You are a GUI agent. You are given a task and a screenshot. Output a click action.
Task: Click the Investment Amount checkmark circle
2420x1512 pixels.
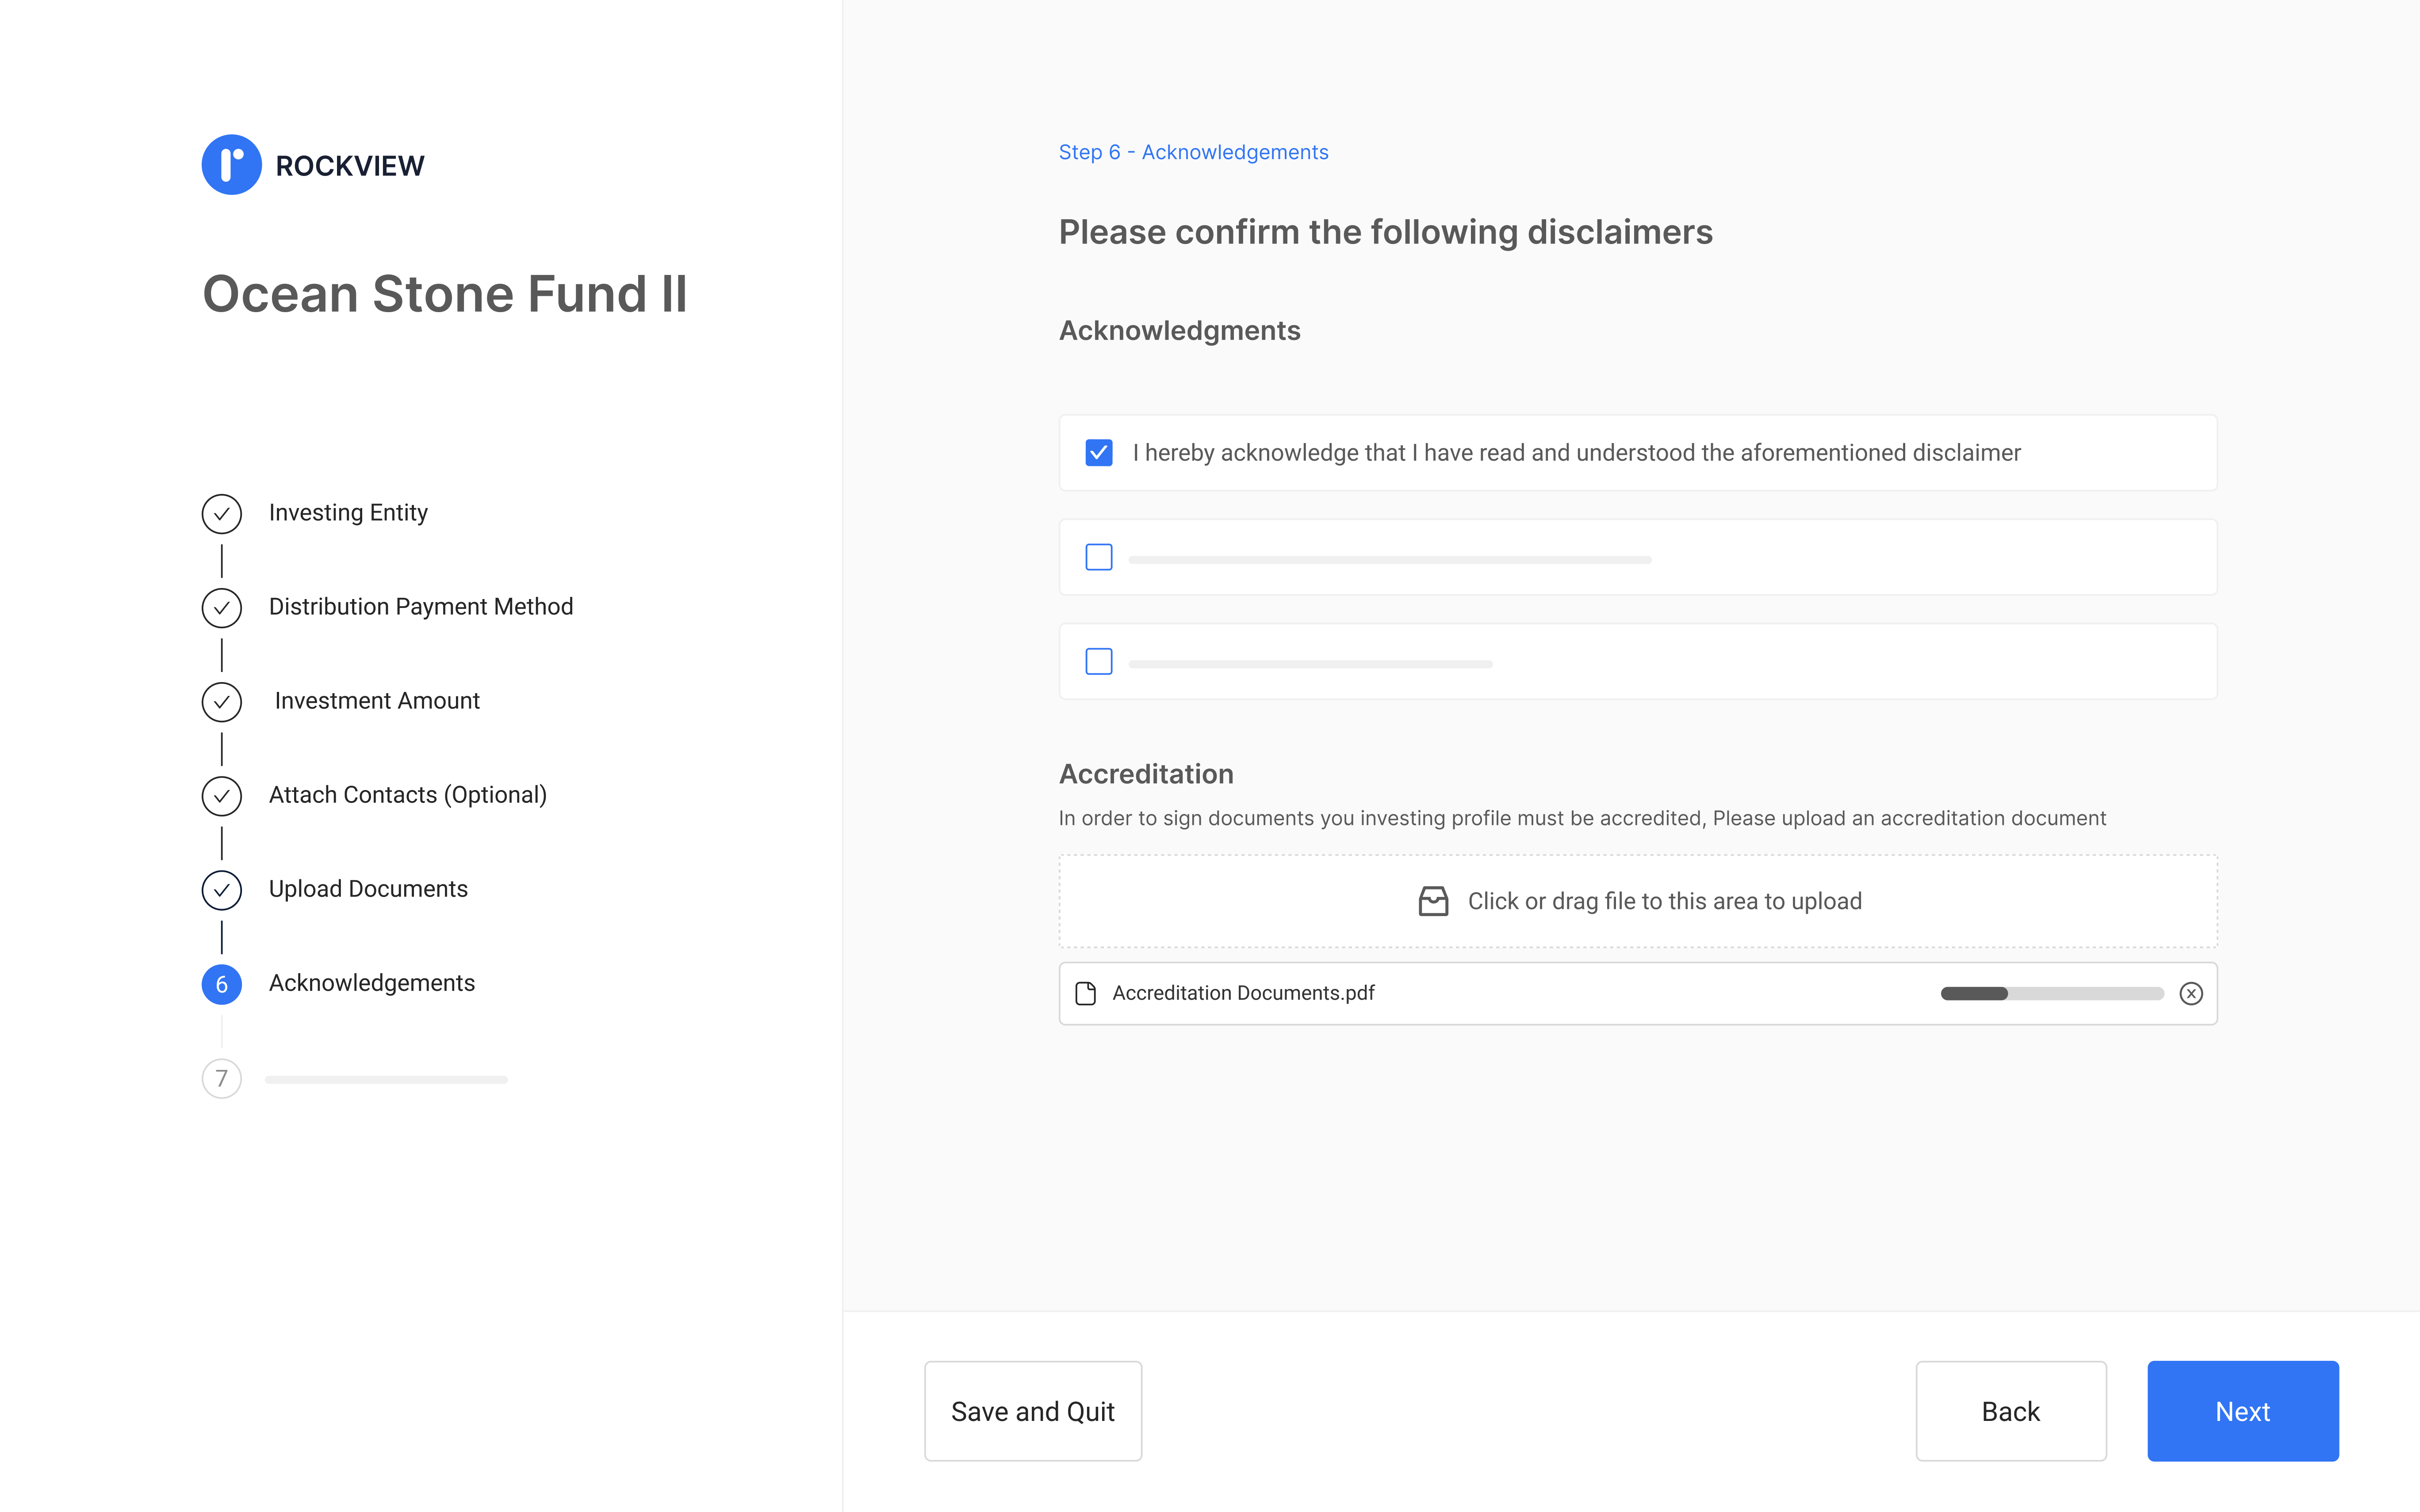[x=222, y=701]
